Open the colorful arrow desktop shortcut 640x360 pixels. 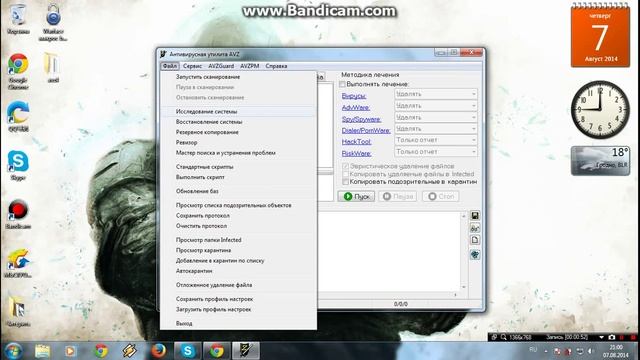coord(18,263)
